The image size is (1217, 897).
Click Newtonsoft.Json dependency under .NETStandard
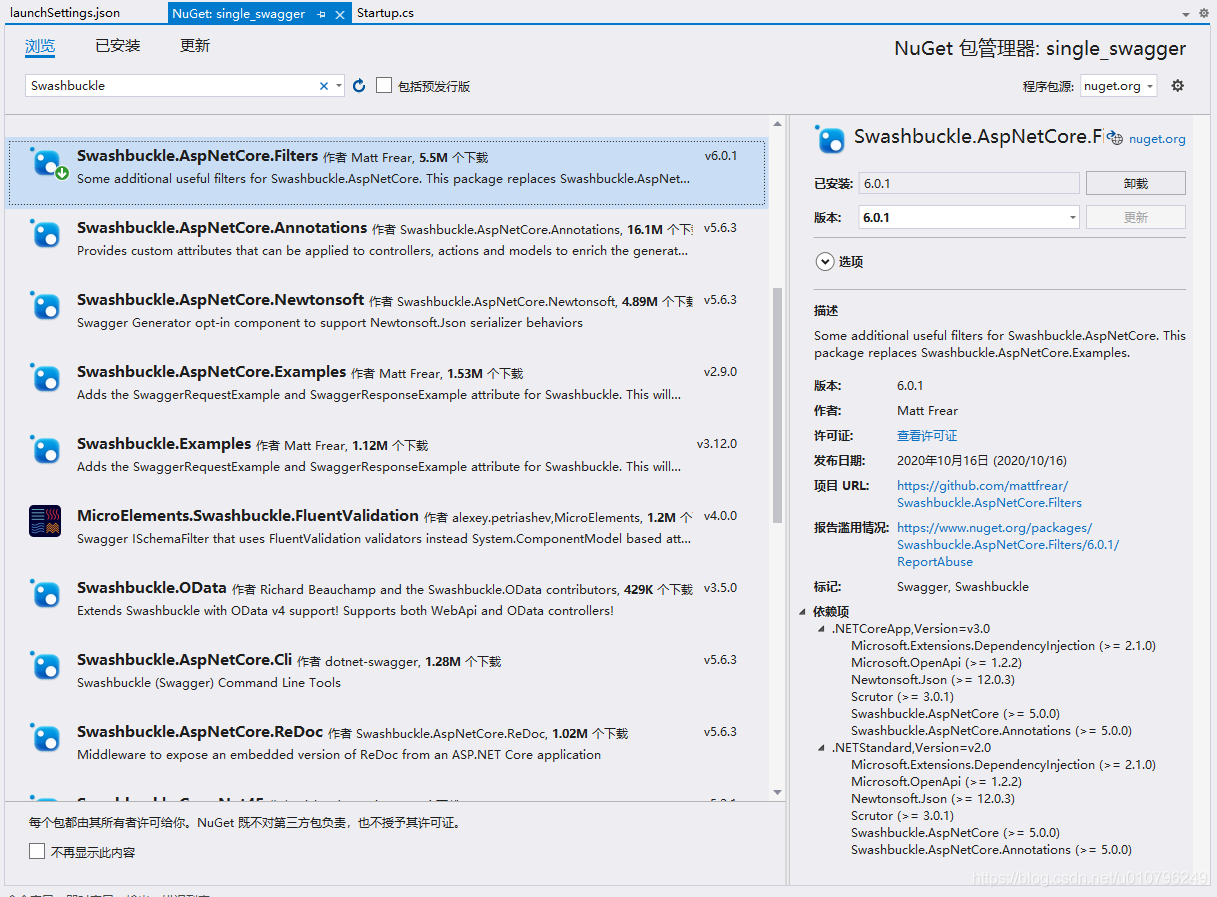point(933,799)
